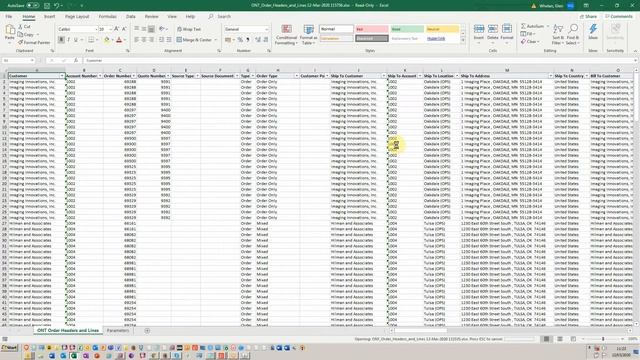640x360 pixels.
Task: Click the Font Color red A swatch
Action: point(119,40)
